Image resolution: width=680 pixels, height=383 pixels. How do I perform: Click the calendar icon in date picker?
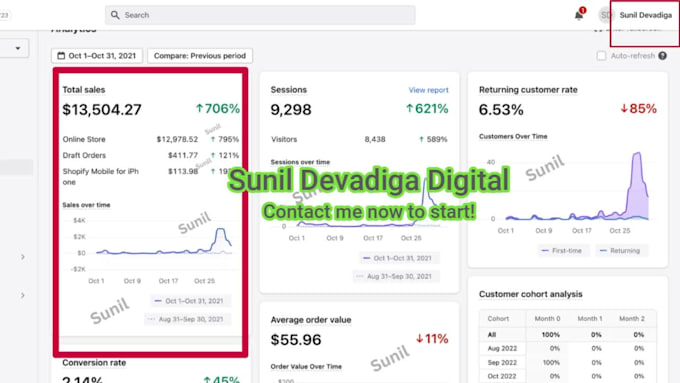[61, 56]
